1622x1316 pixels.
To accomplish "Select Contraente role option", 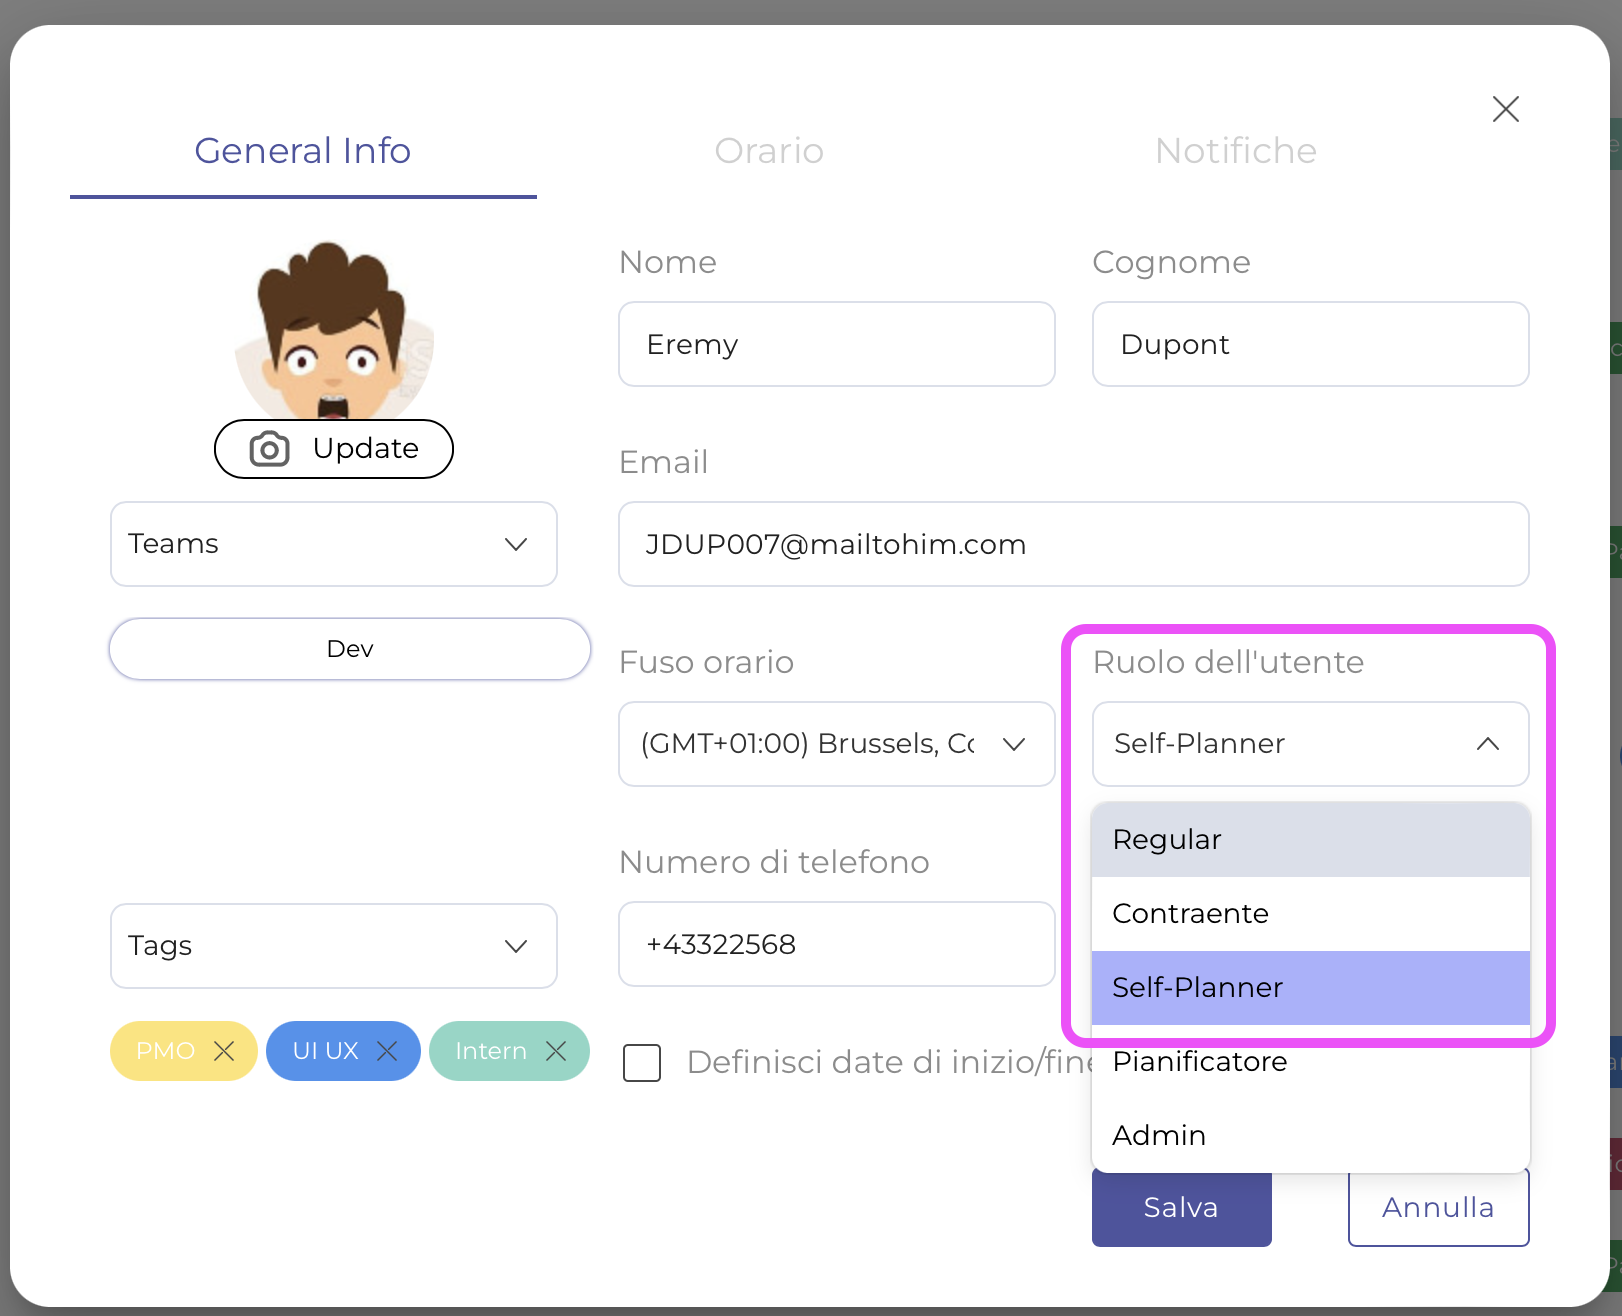I will click(x=1310, y=914).
